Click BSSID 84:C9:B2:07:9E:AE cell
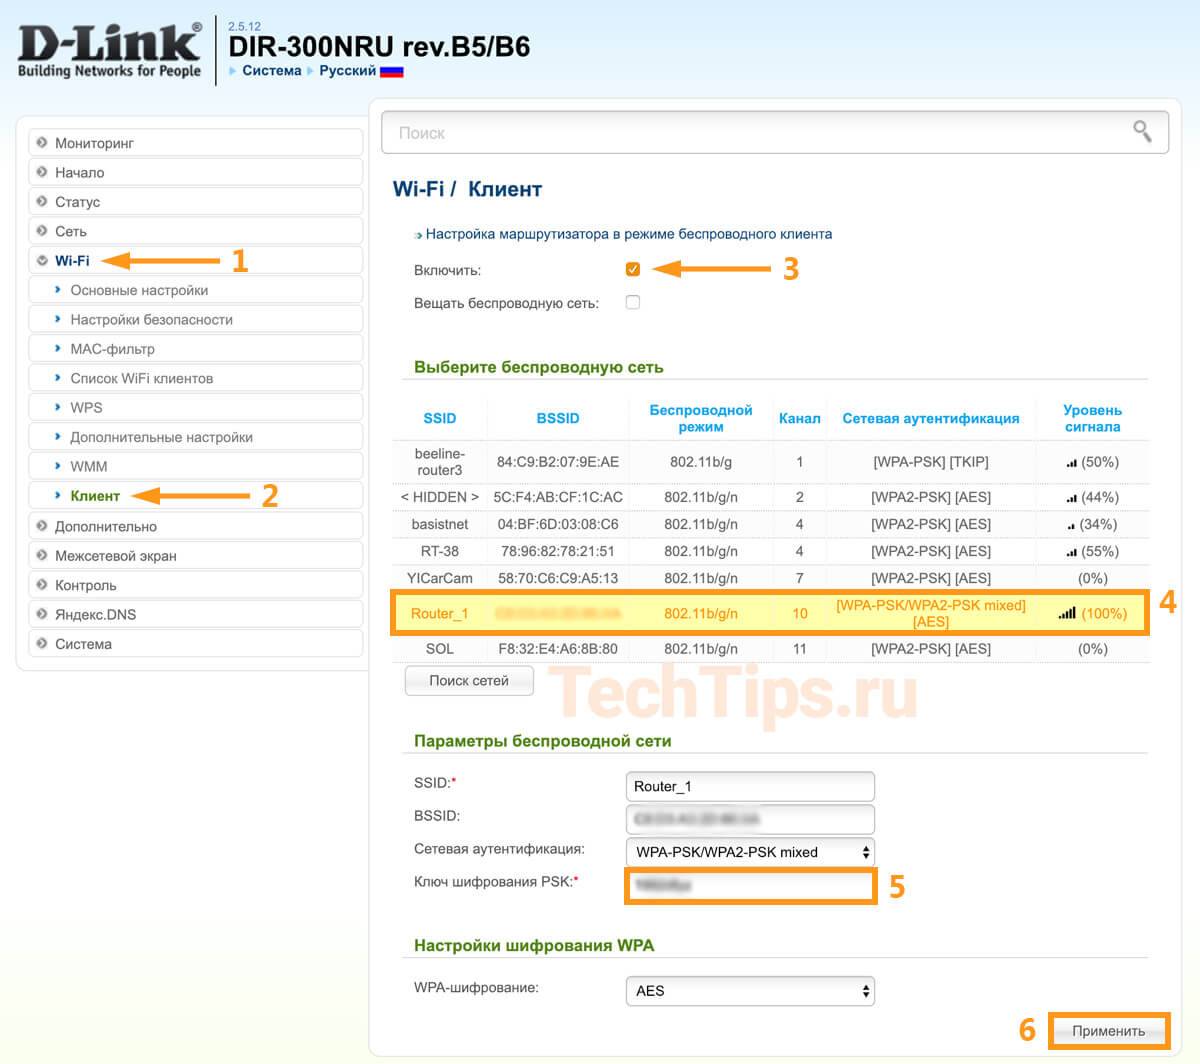Image resolution: width=1200 pixels, height=1064 pixels. coord(558,462)
